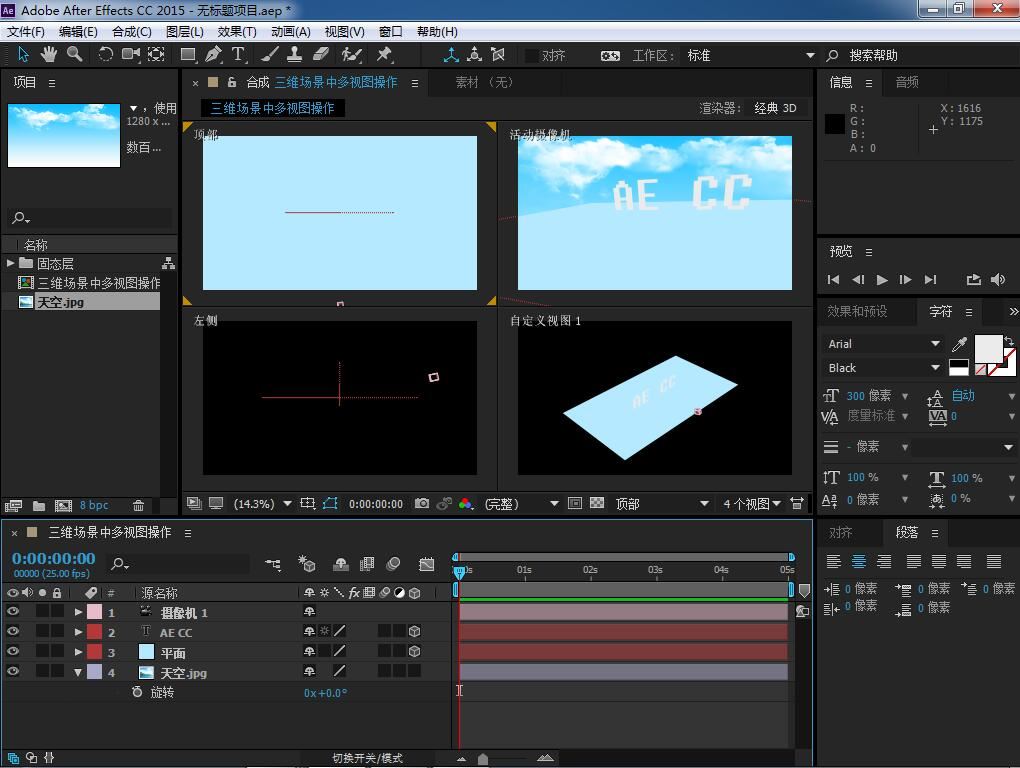This screenshot has width=1020, height=768.
Task: Open the 3D view 顶部 dropdown
Action: point(661,503)
